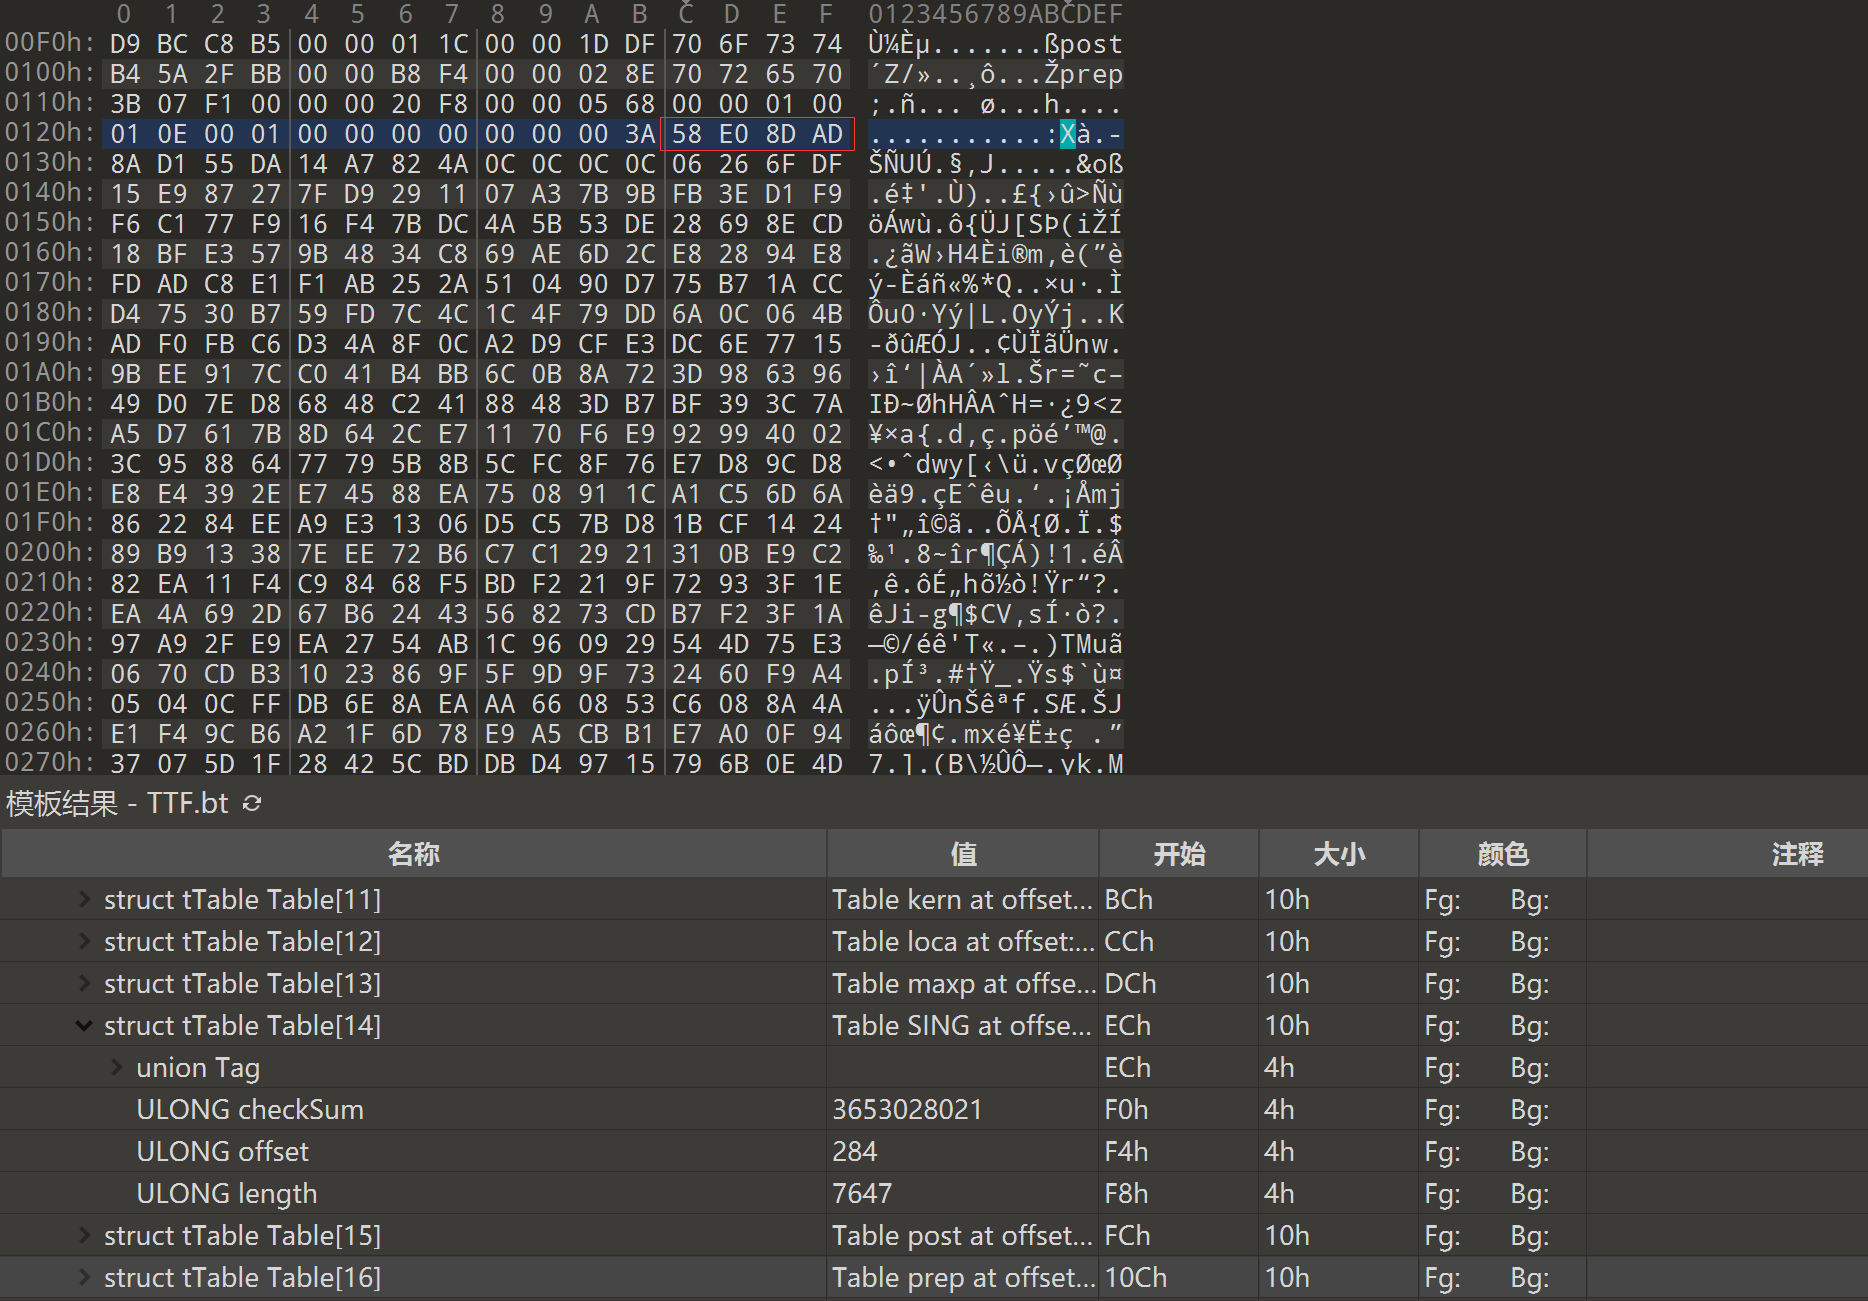Collapse struct tTable Table[14]
Image resolution: width=1868 pixels, height=1301 pixels.
(x=85, y=1025)
